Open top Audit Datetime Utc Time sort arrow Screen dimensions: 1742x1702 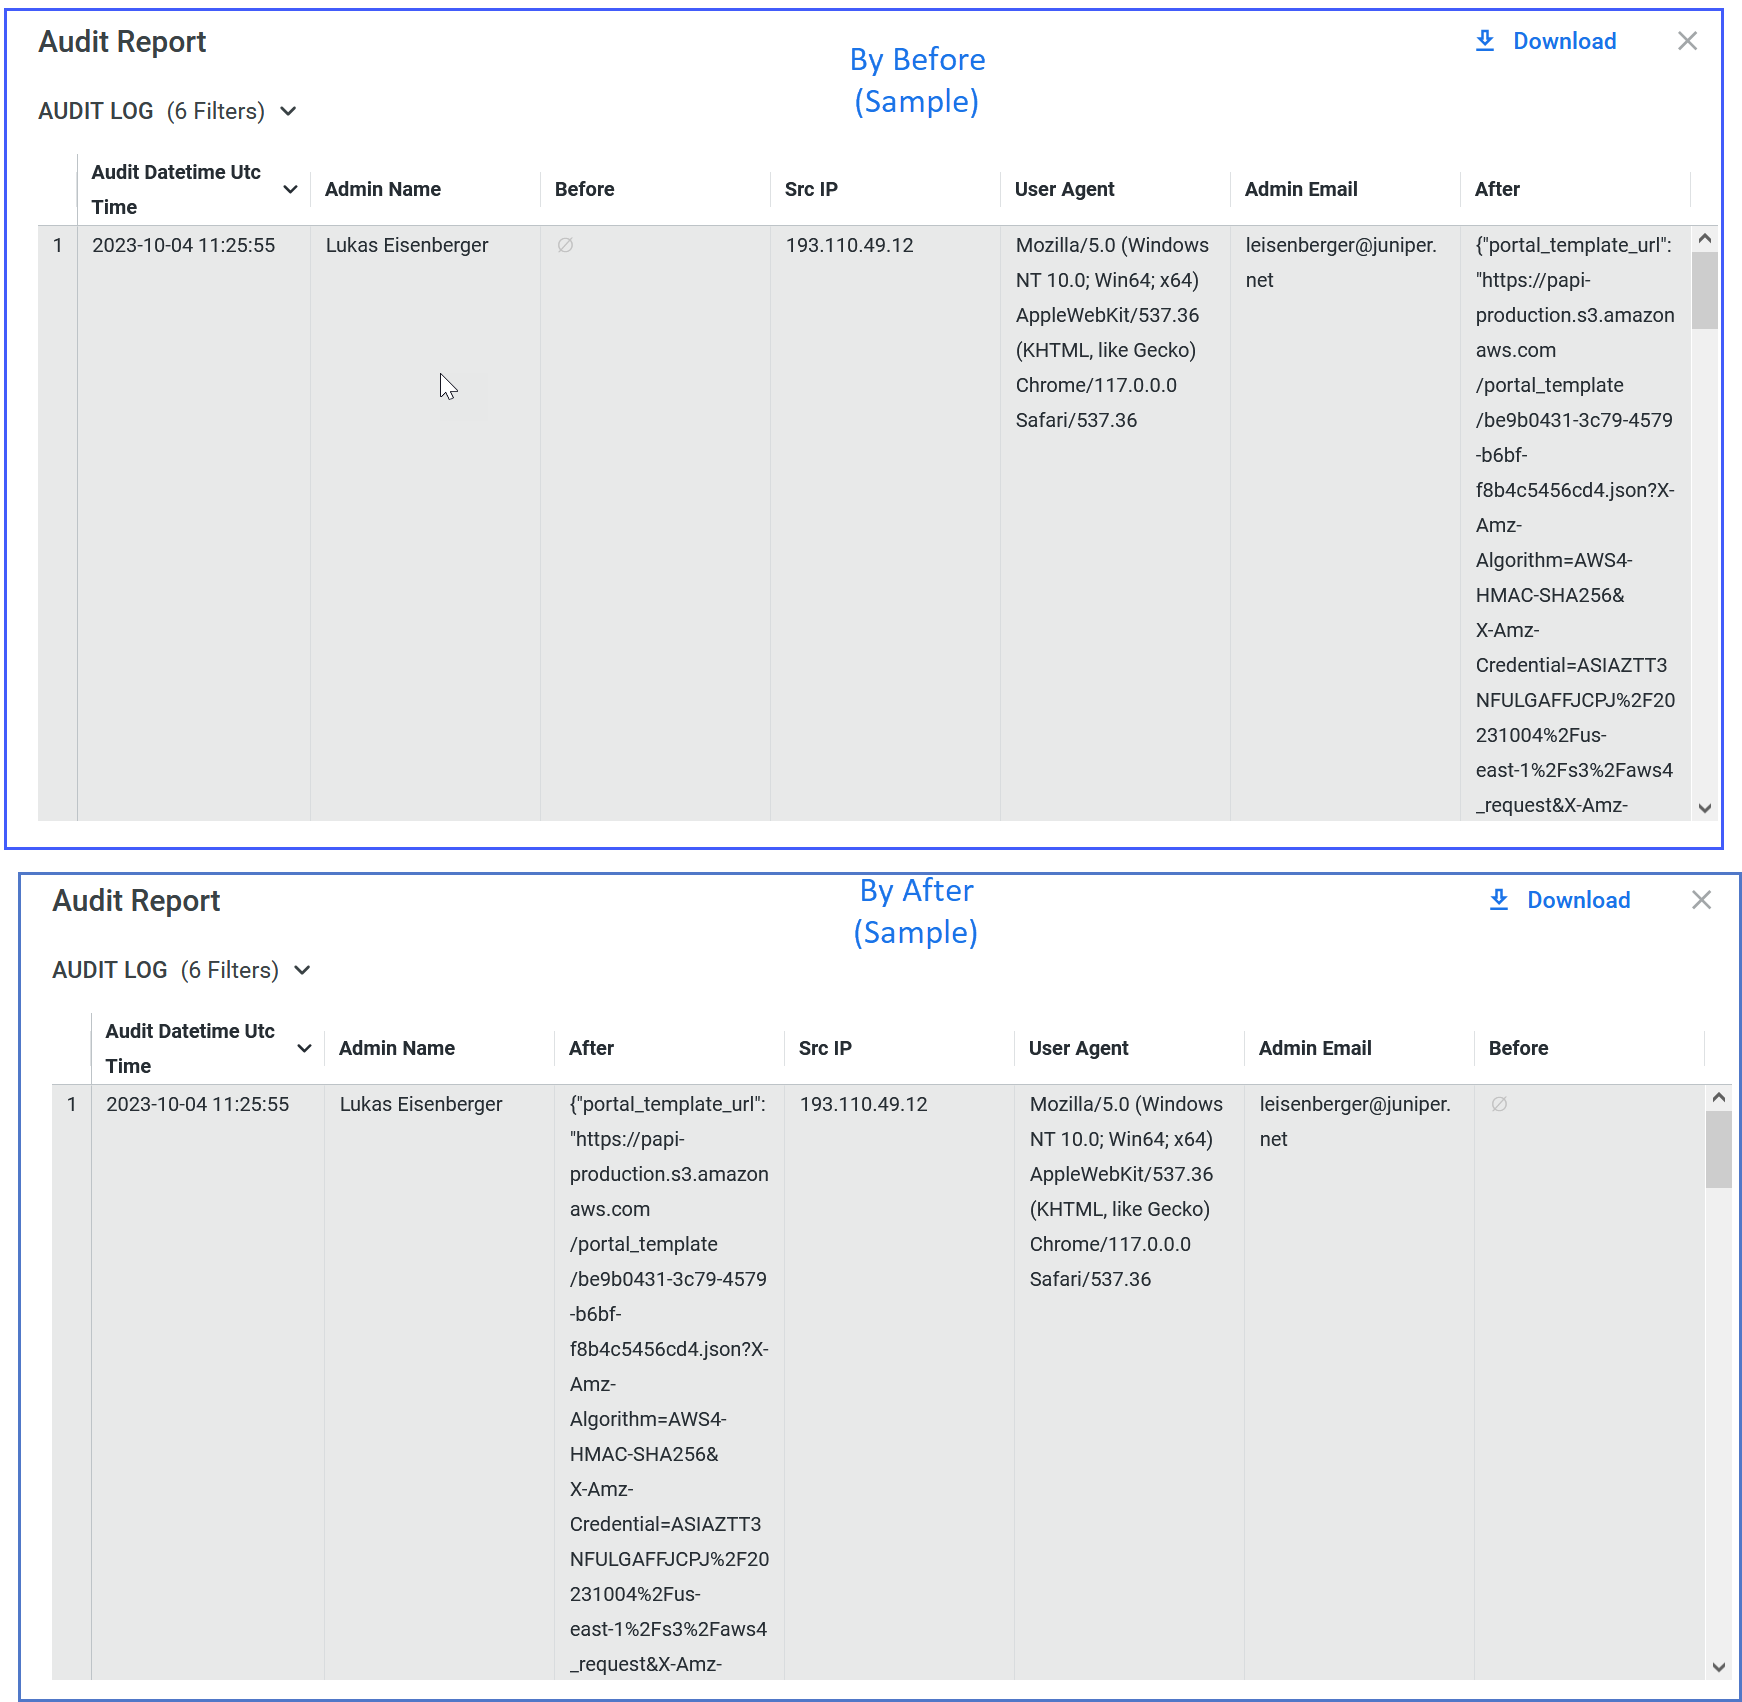tap(291, 189)
